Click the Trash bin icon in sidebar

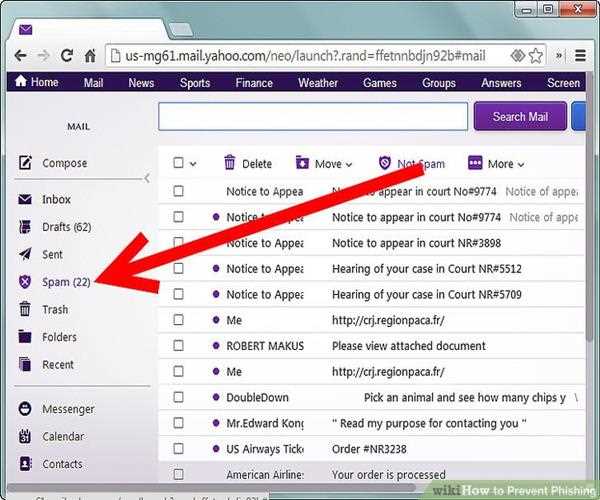click(25, 310)
